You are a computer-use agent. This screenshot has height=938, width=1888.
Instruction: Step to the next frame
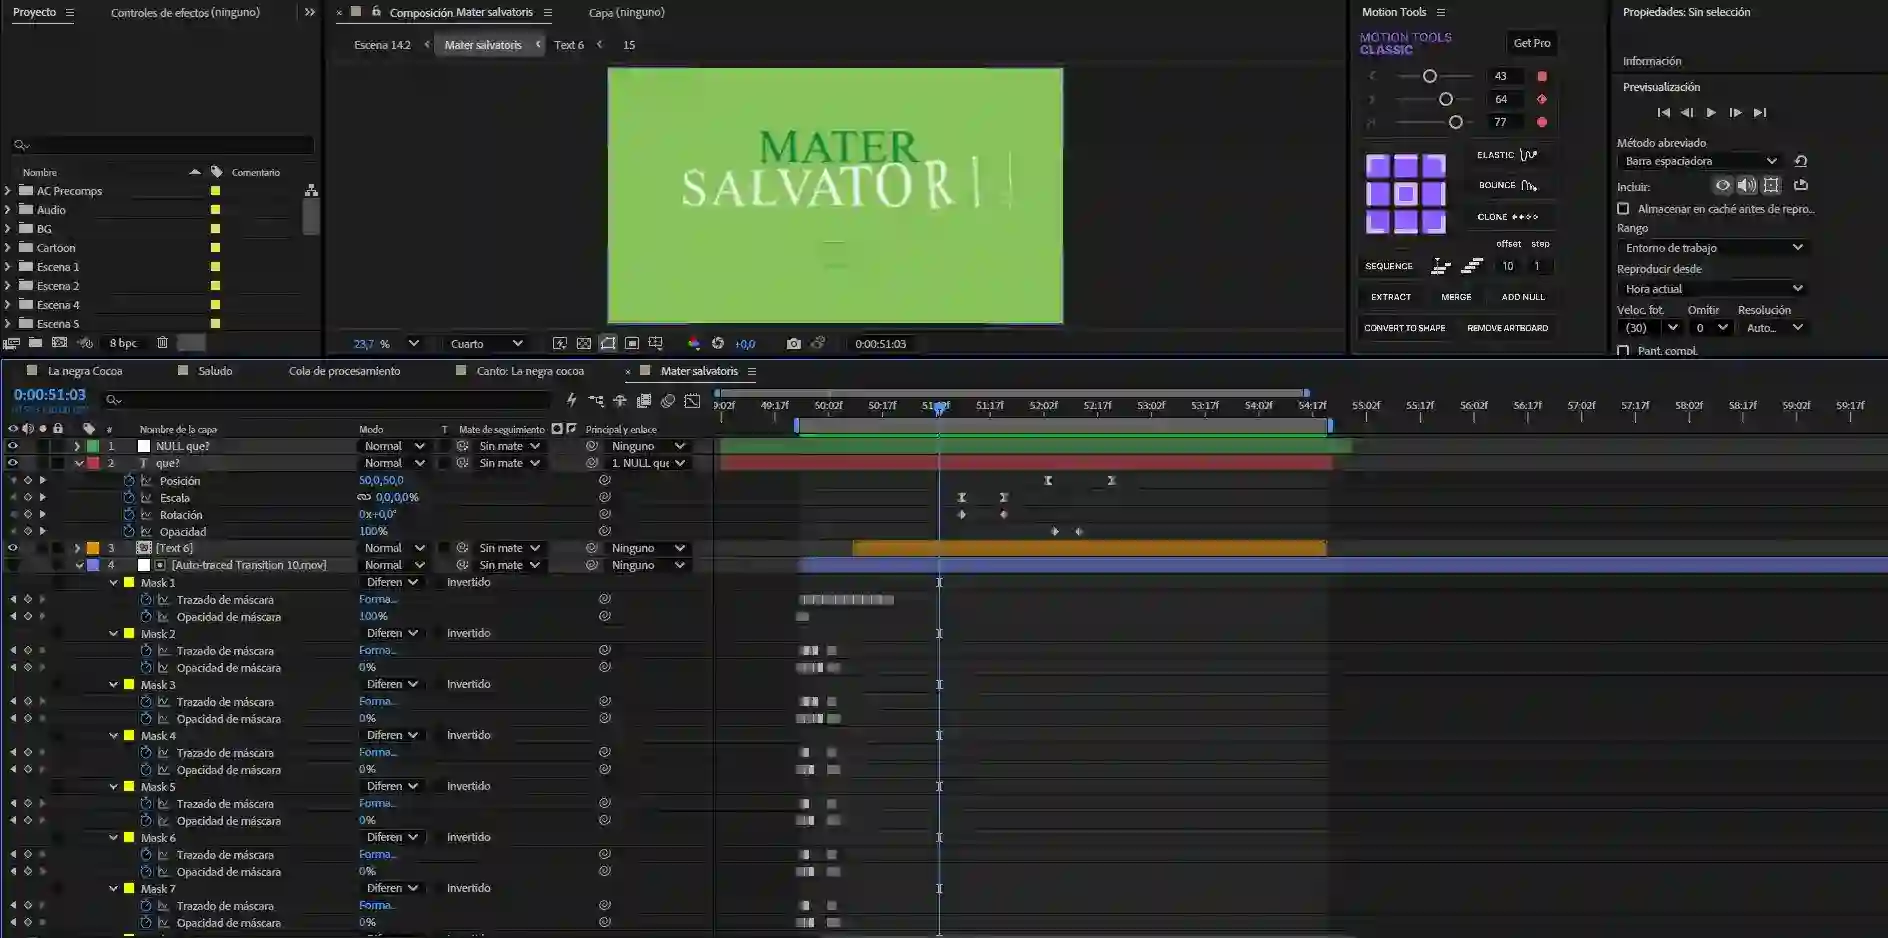click(1735, 113)
